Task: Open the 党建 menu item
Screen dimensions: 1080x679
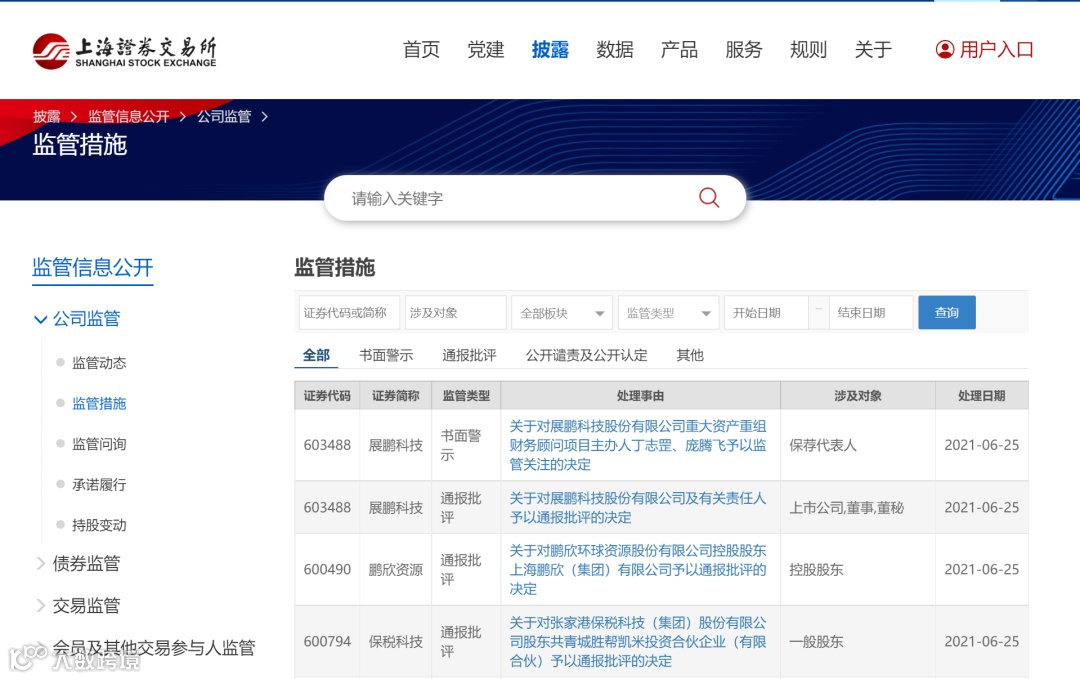Action: [486, 50]
